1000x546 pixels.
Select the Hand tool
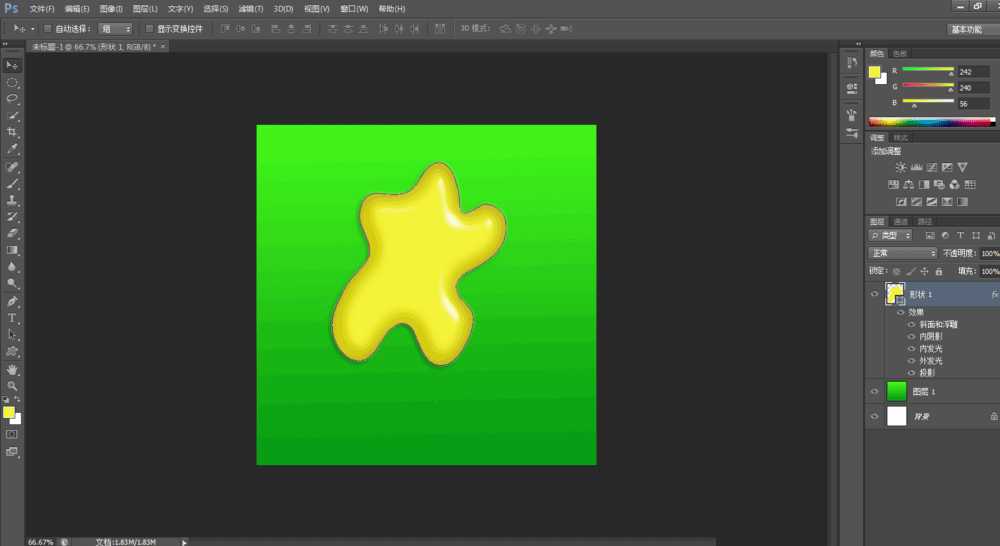(x=12, y=370)
